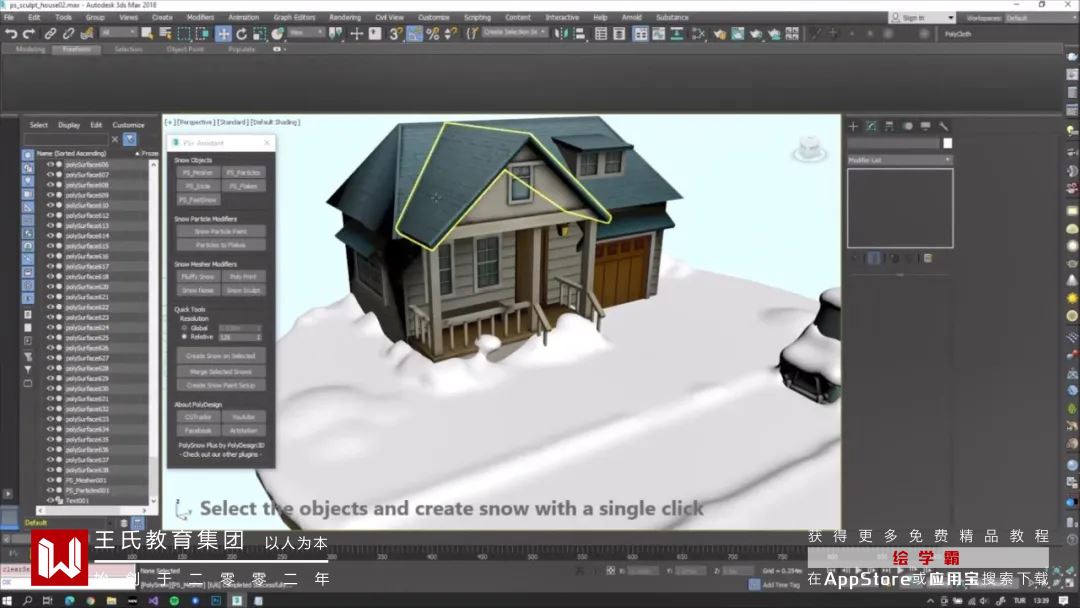Toggle visibility eye of polySurface610
Screen dimensions: 1080x608
[x=50, y=205]
